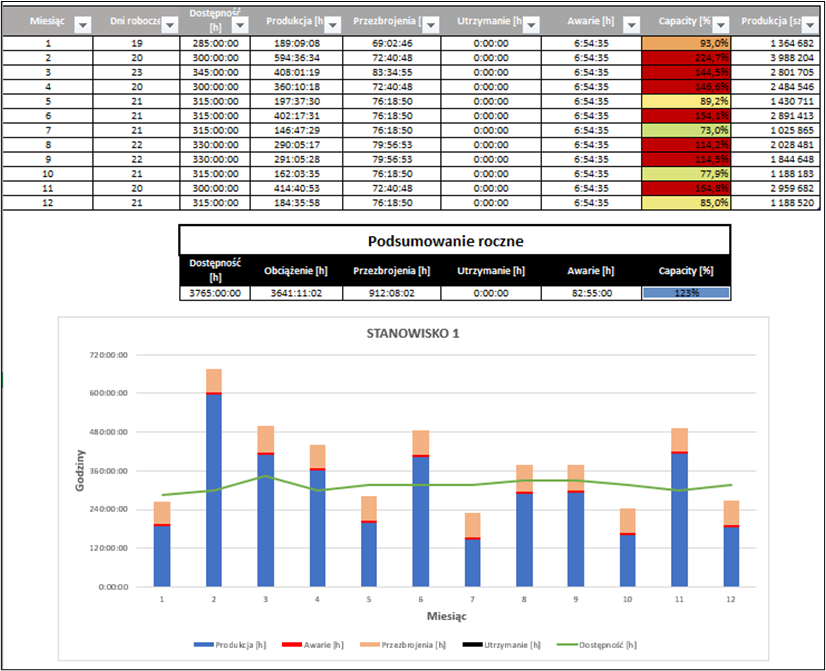Click the blue bar for month 2
The image size is (826, 671).
click(213, 490)
